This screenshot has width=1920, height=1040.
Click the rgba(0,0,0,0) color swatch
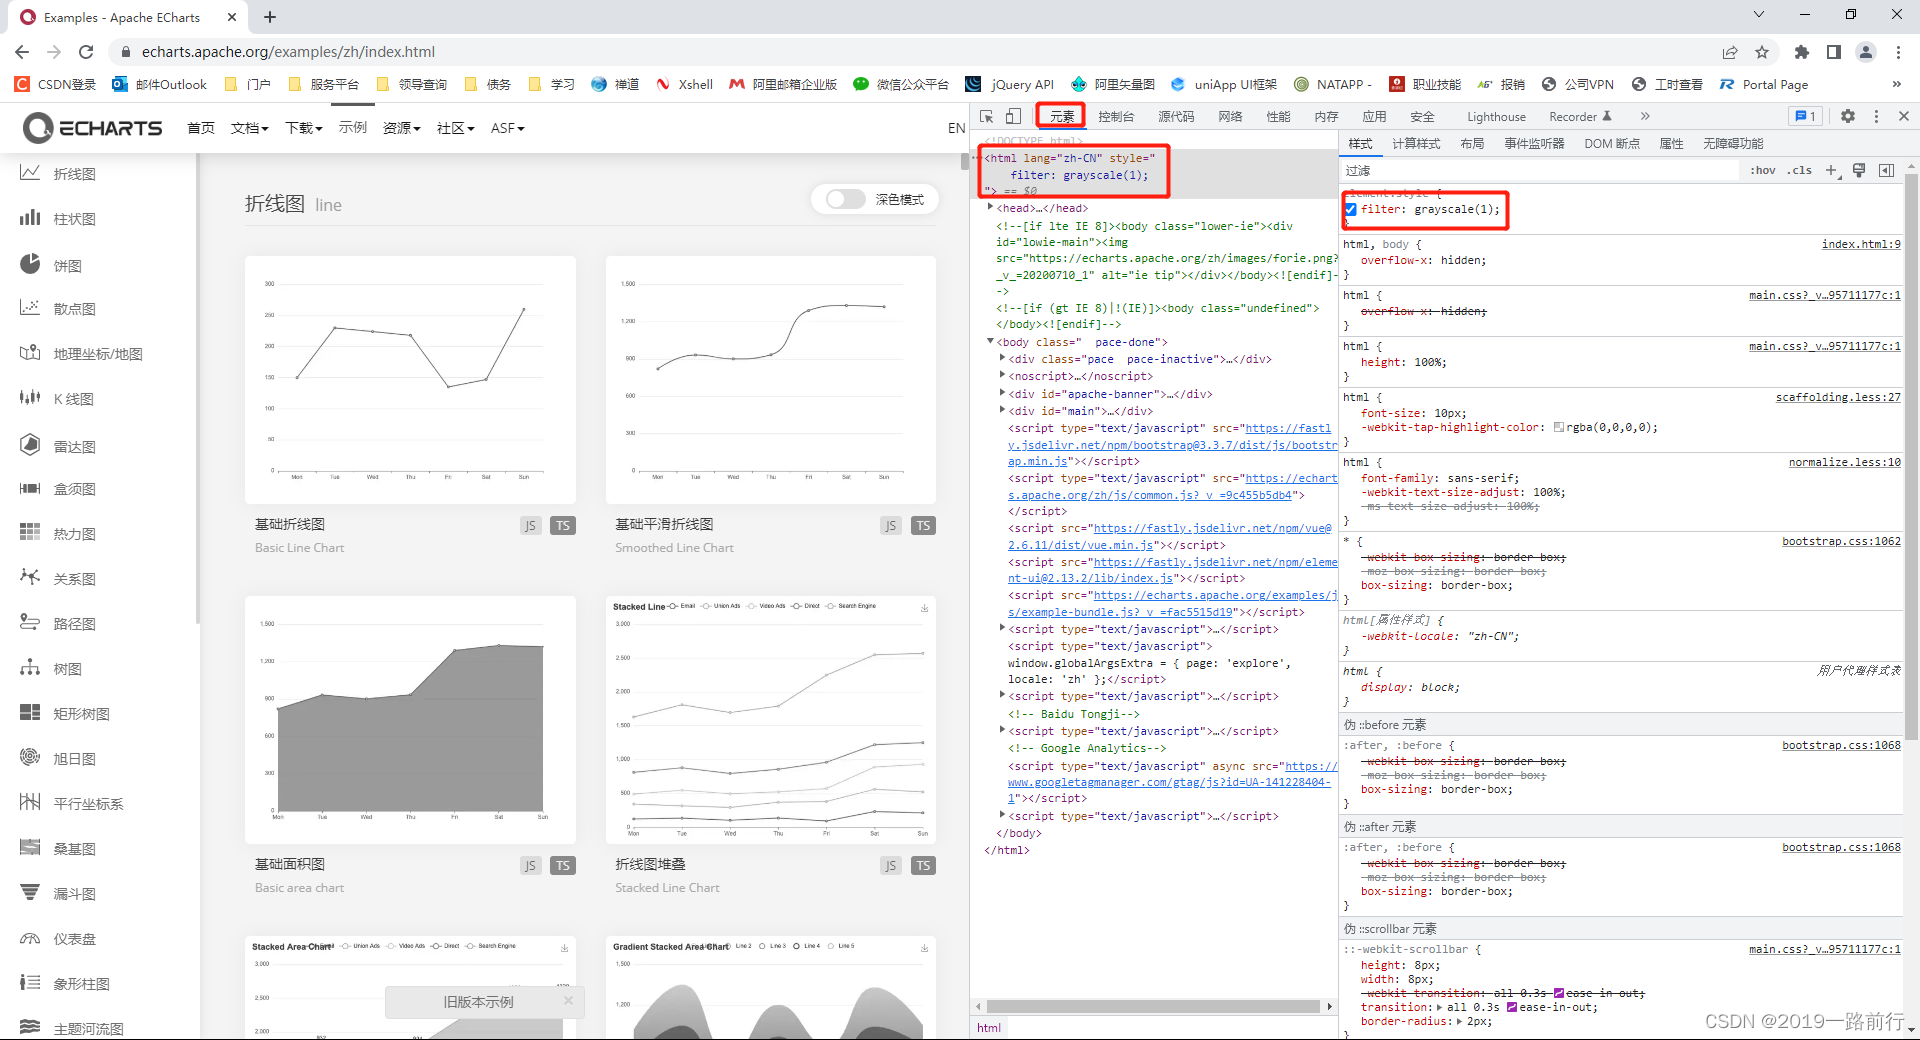pyautogui.click(x=1559, y=427)
